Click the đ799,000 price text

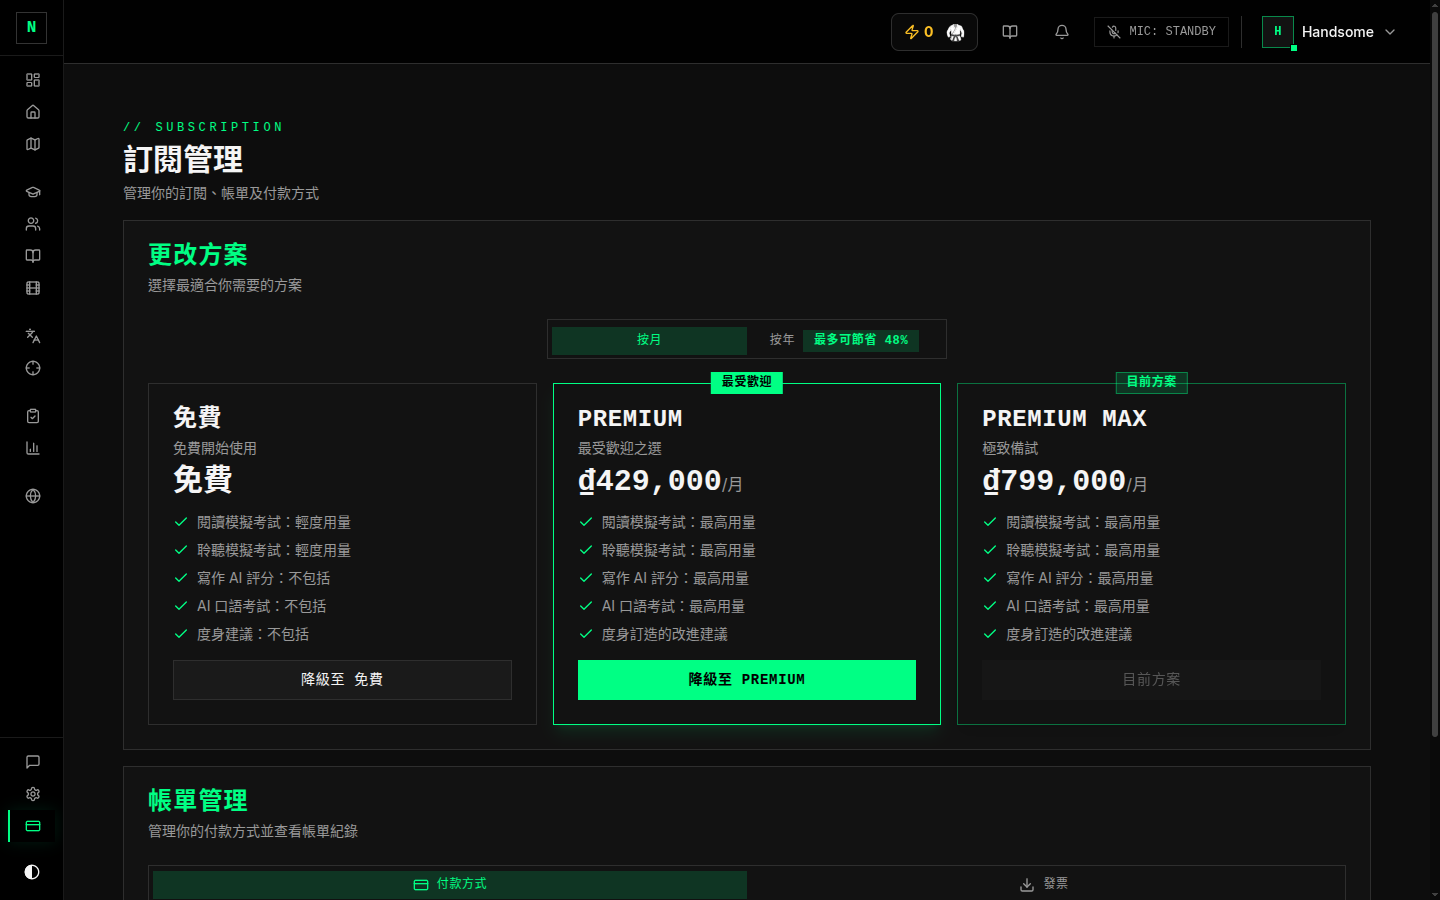(1054, 481)
